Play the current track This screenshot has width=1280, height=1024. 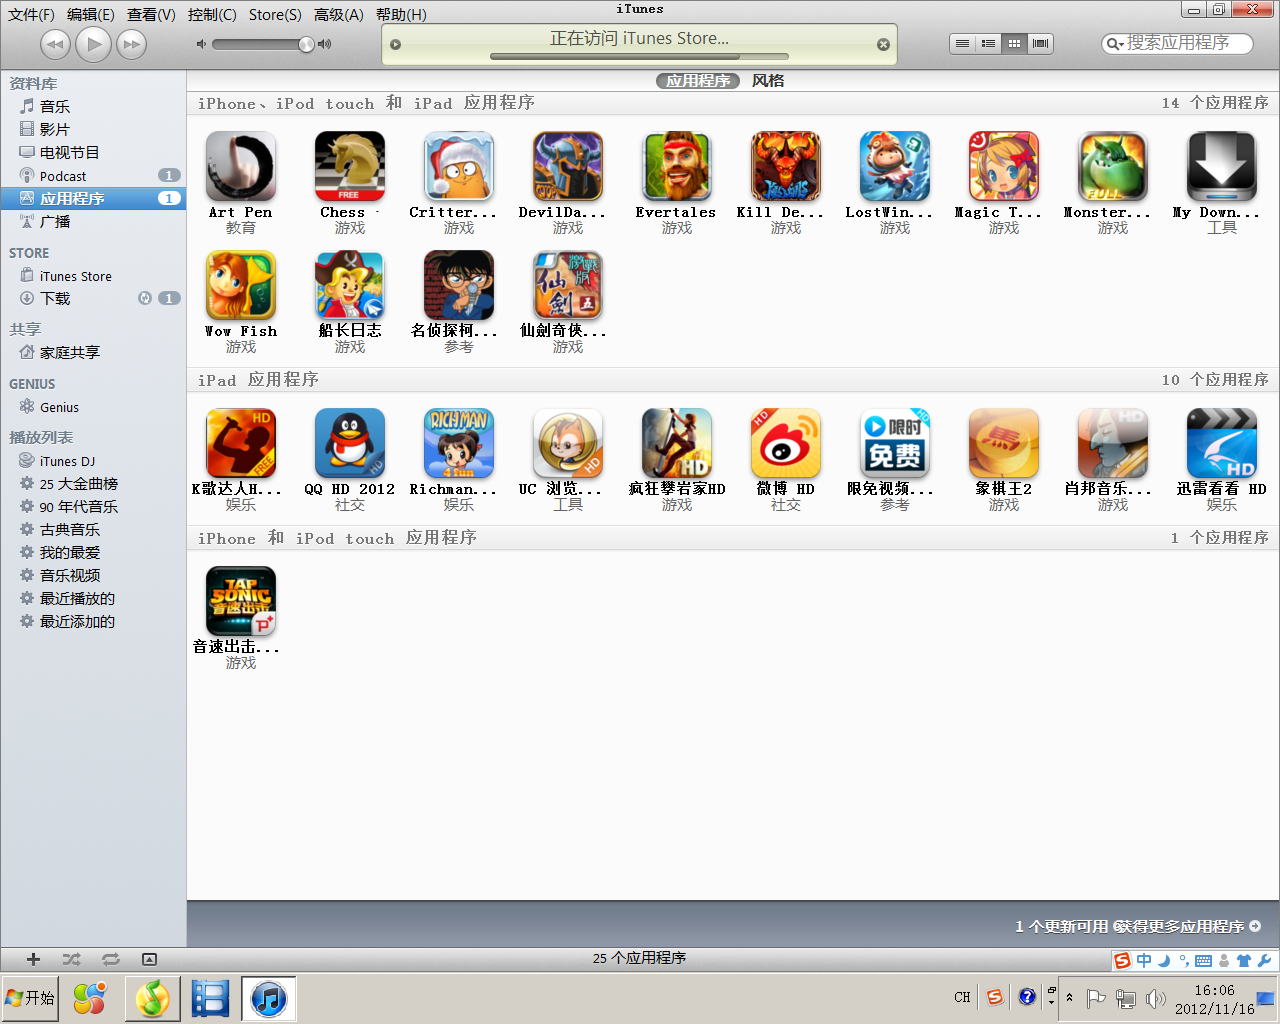point(94,44)
